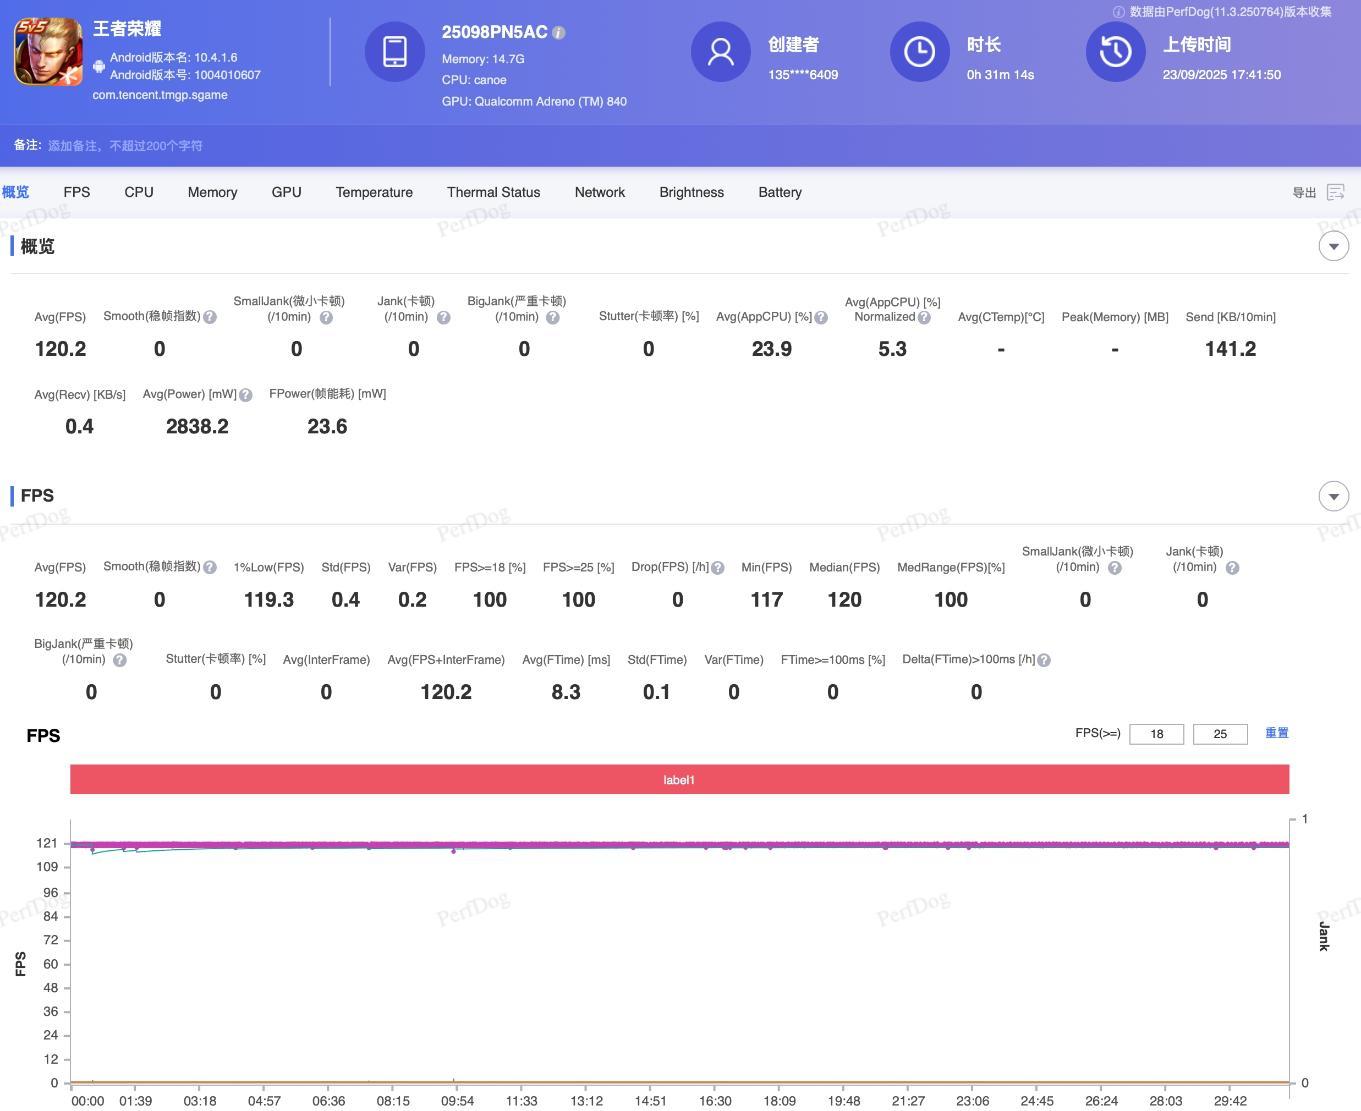
Task: Open help icon for Avg(Power) [mW]
Action: (246, 395)
